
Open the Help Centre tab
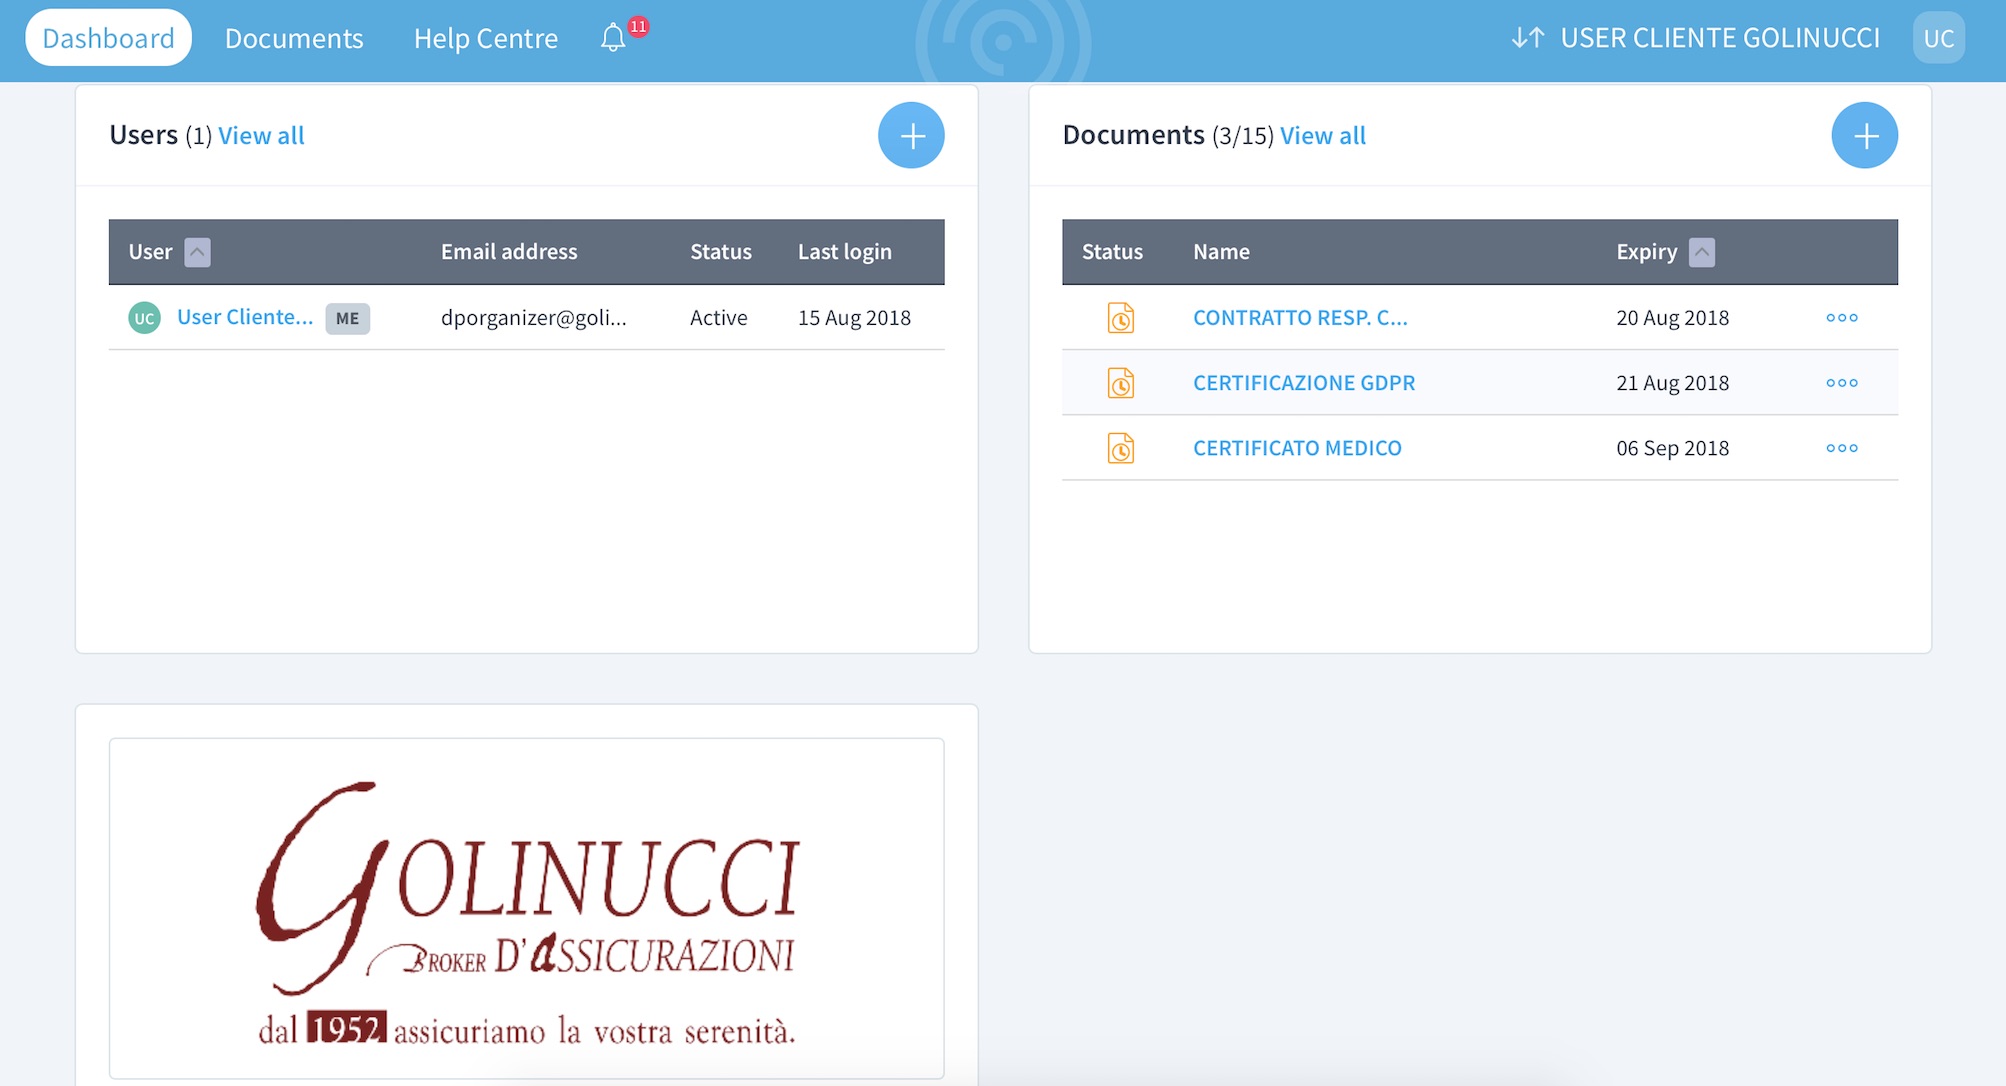click(x=486, y=38)
